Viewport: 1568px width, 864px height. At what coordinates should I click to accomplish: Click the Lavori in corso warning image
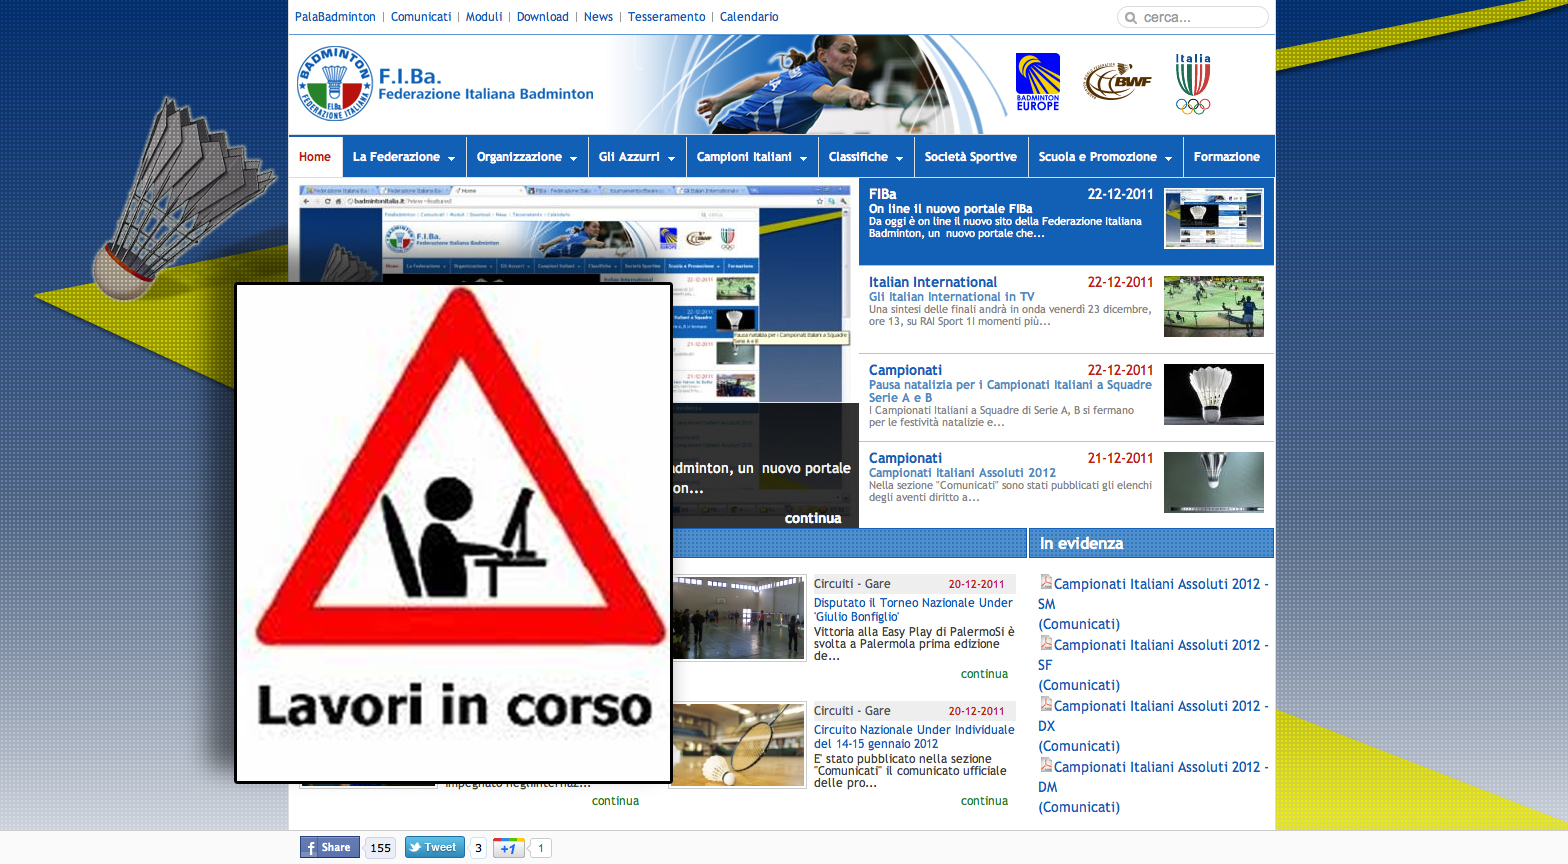pyautogui.click(x=453, y=533)
